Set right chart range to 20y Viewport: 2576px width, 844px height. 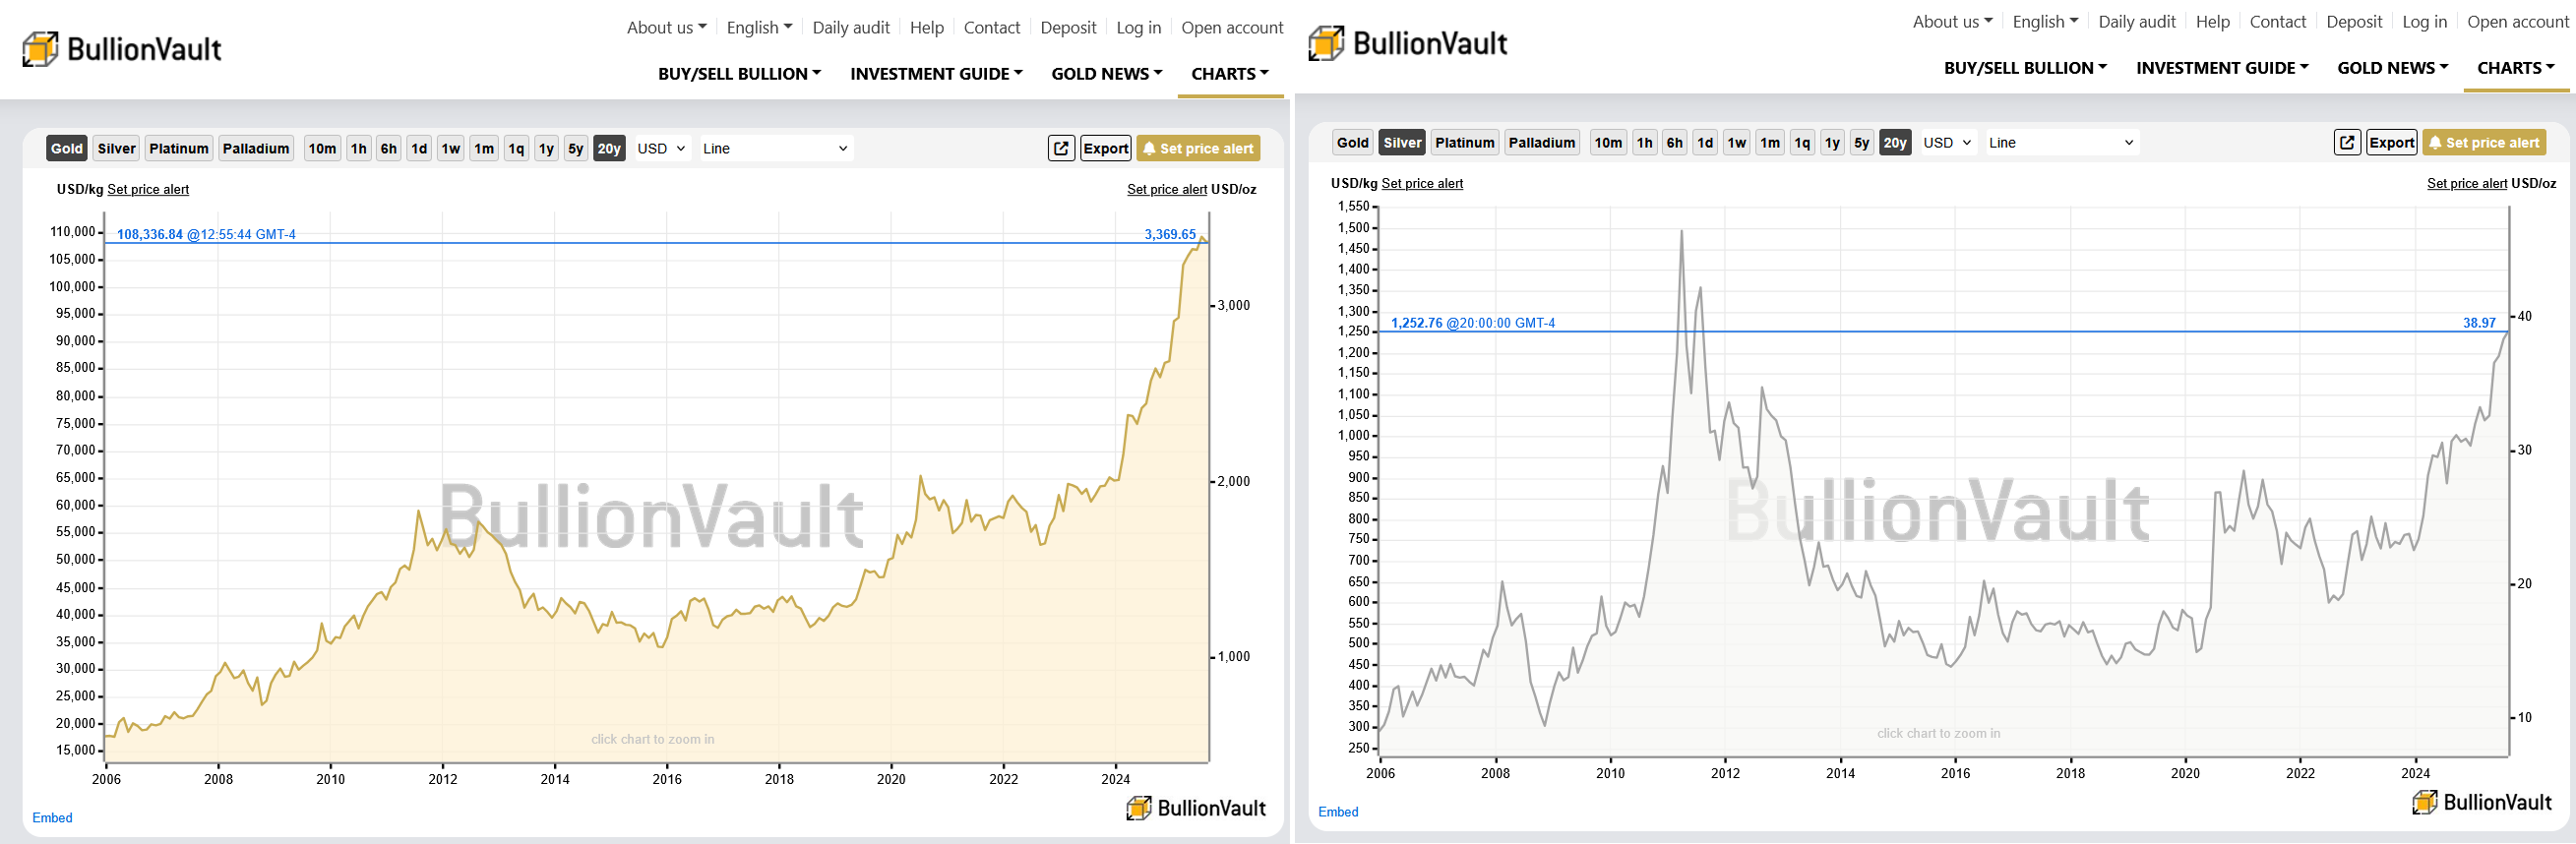[x=1895, y=142]
